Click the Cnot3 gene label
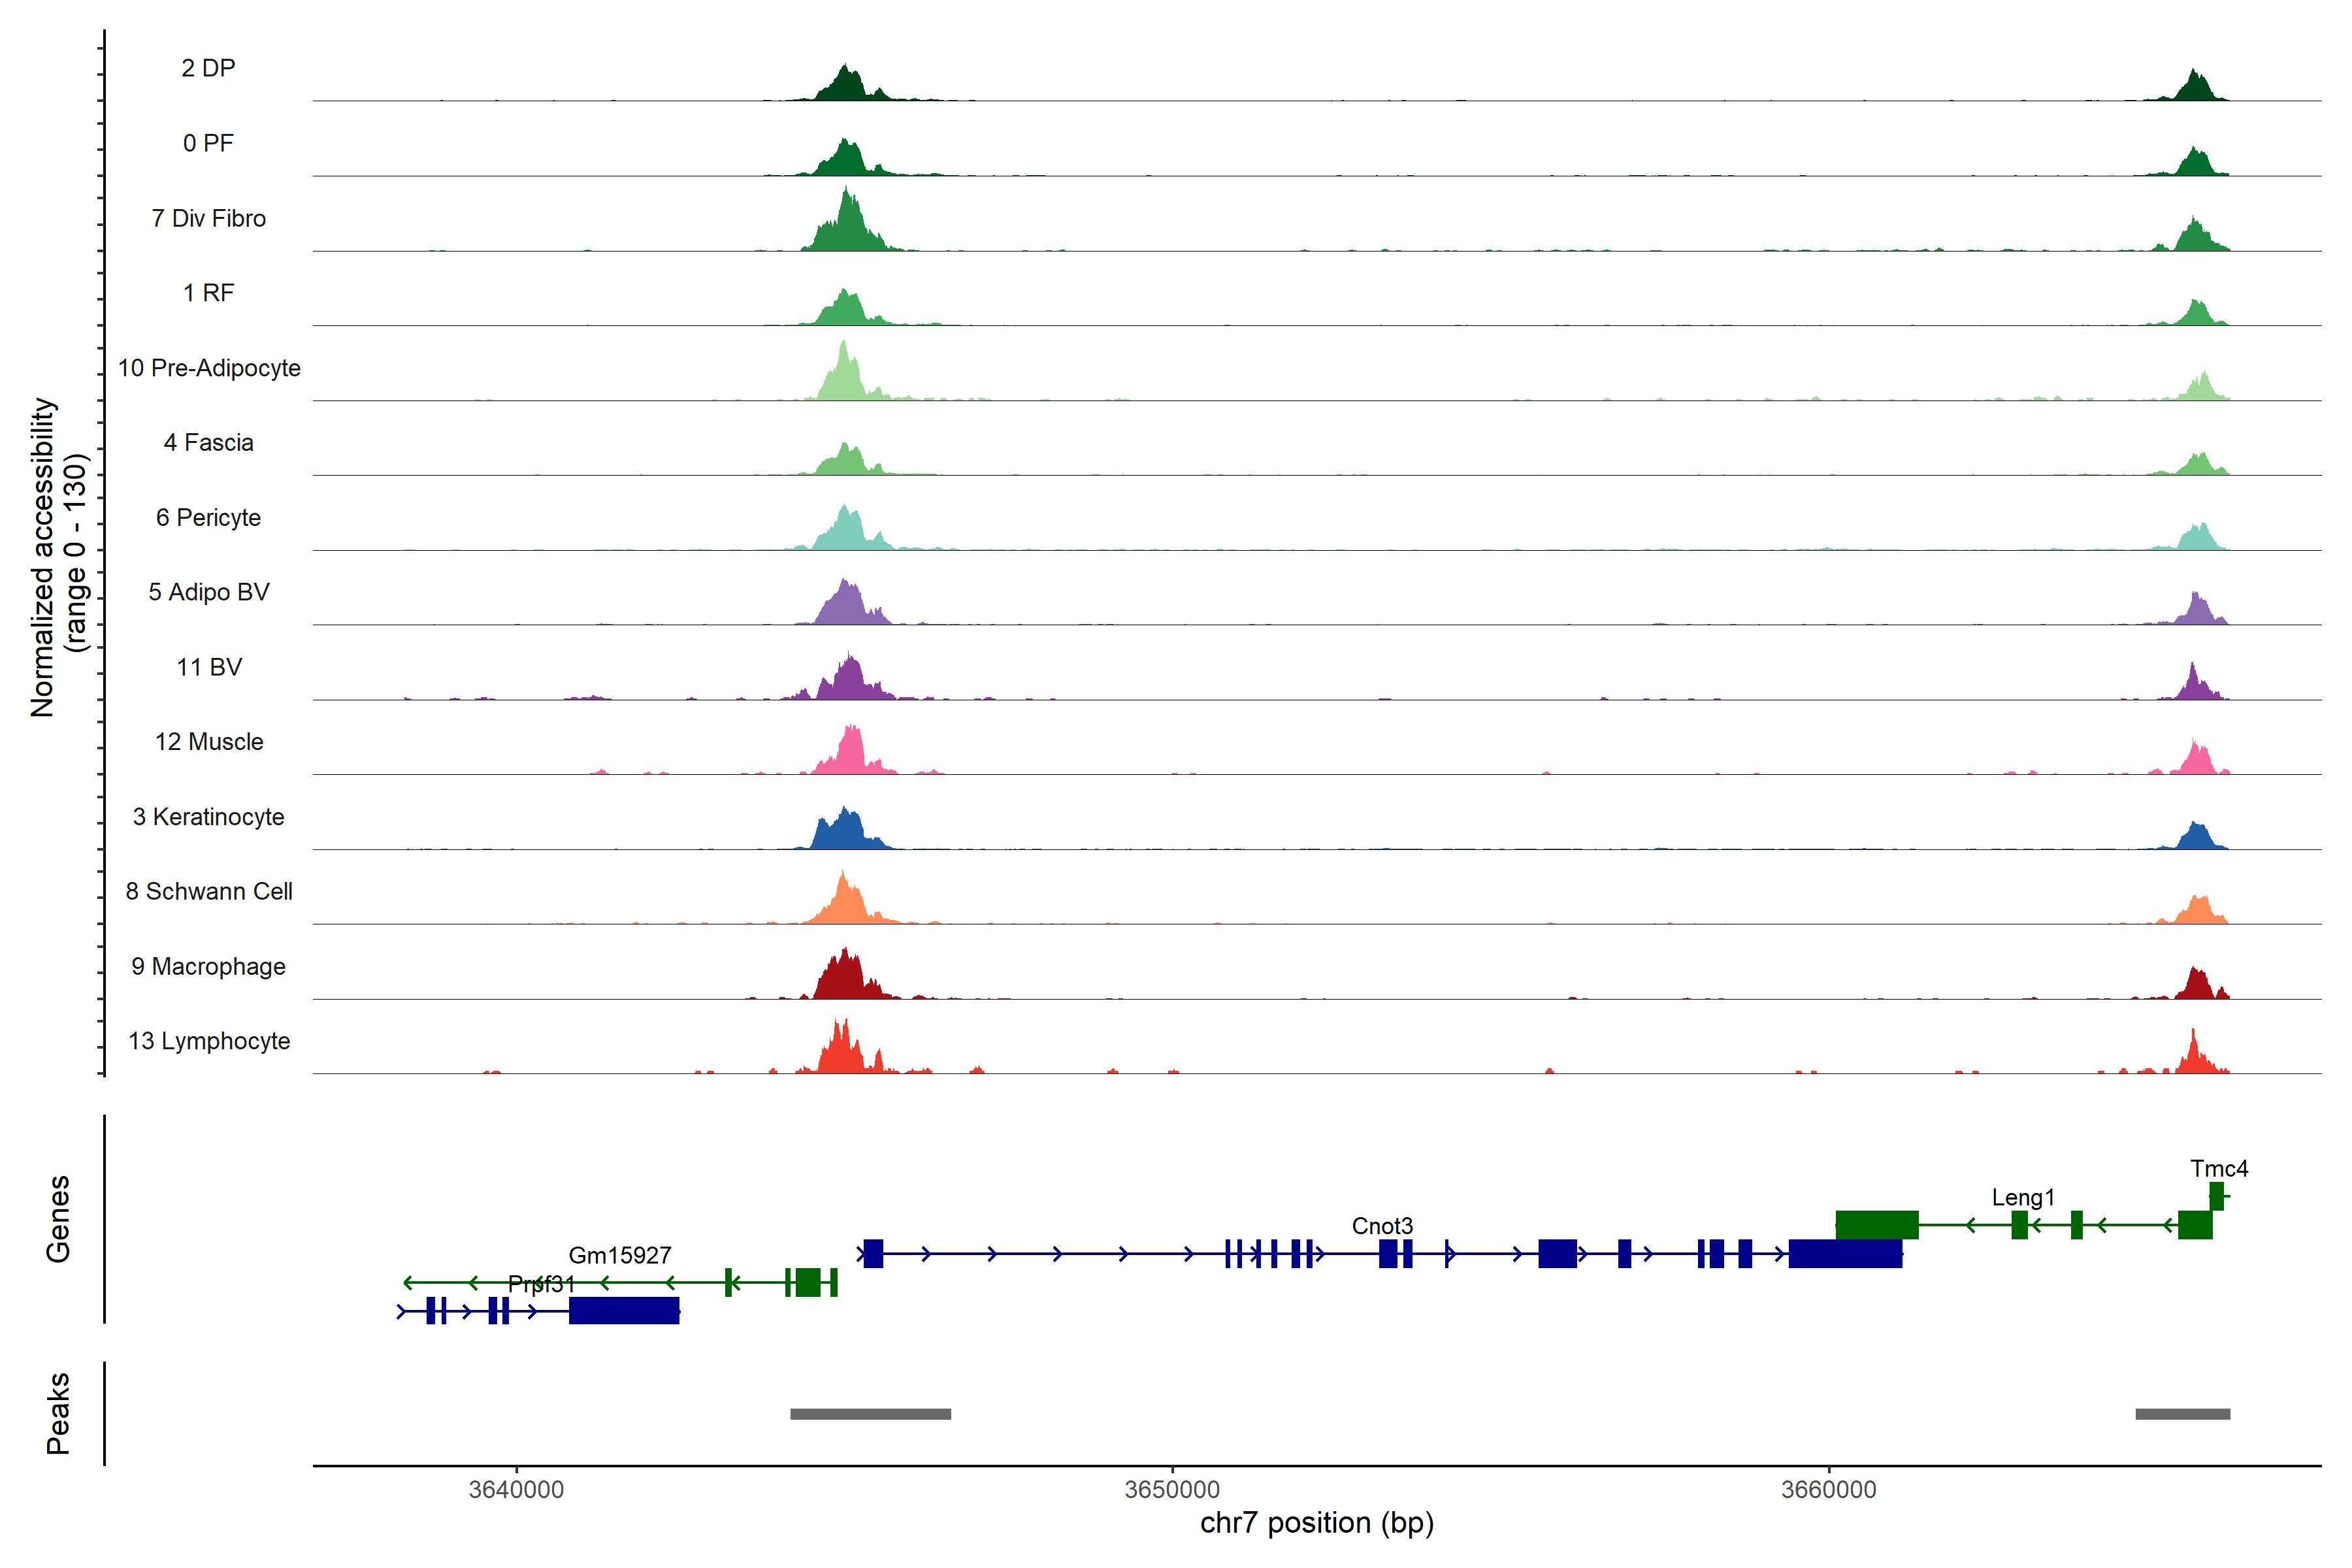 [x=1382, y=1226]
